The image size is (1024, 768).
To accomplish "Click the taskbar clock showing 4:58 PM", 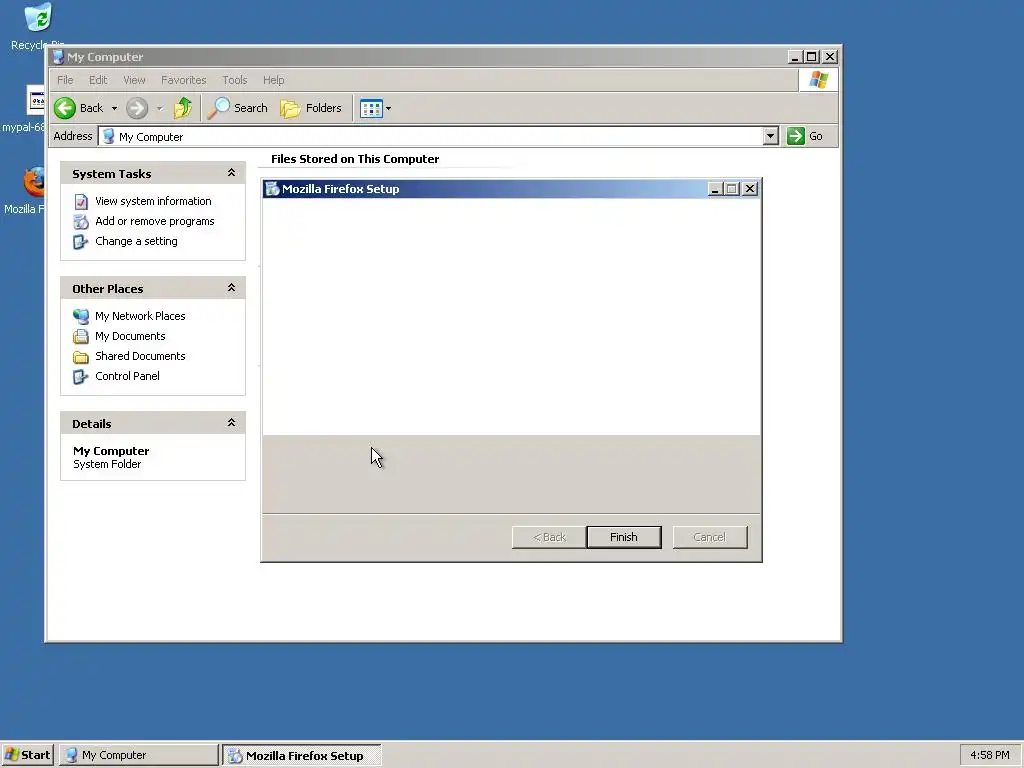I will 989,755.
